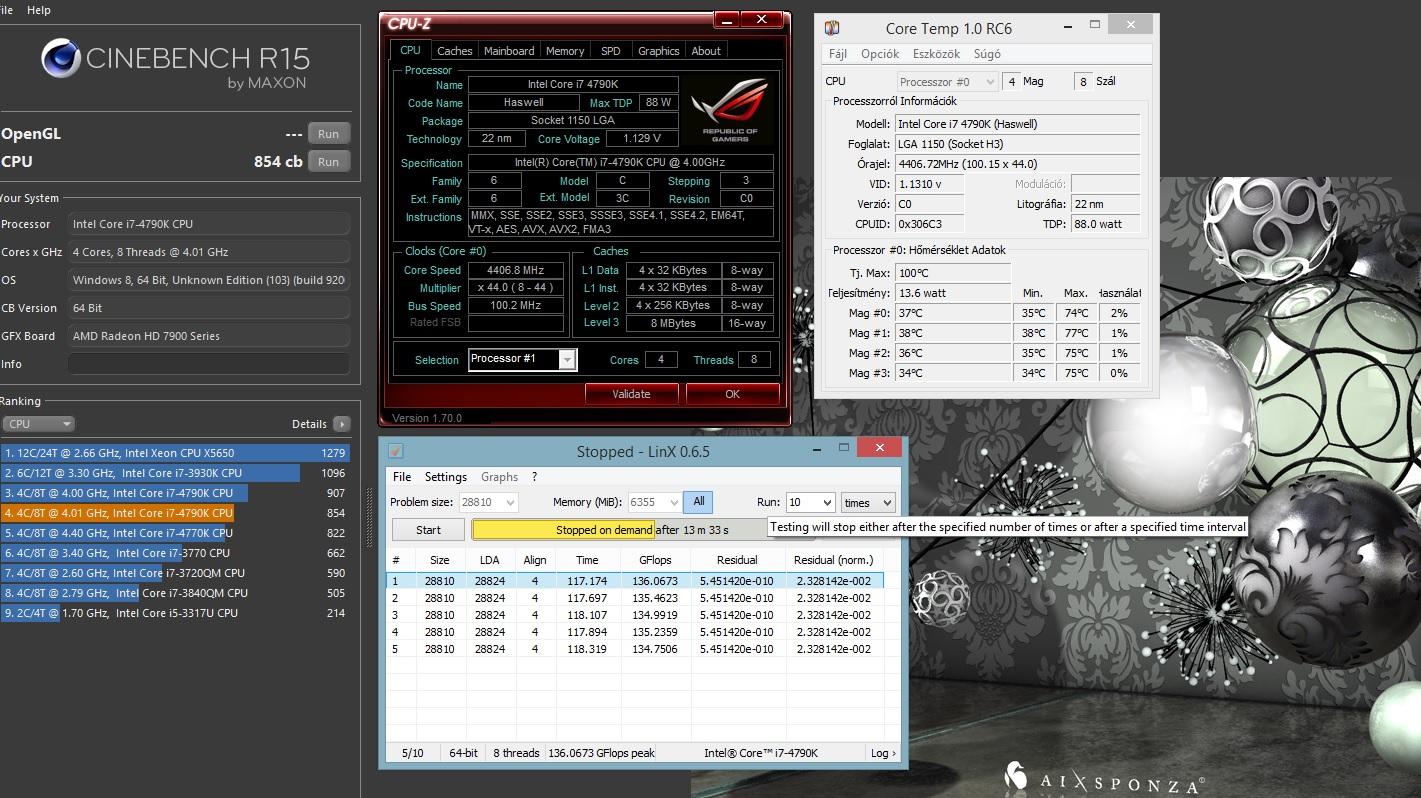The height and width of the screenshot is (798, 1421).
Task: Select LinX result row 2 with 135.4623 GFlops
Action: pos(635,598)
